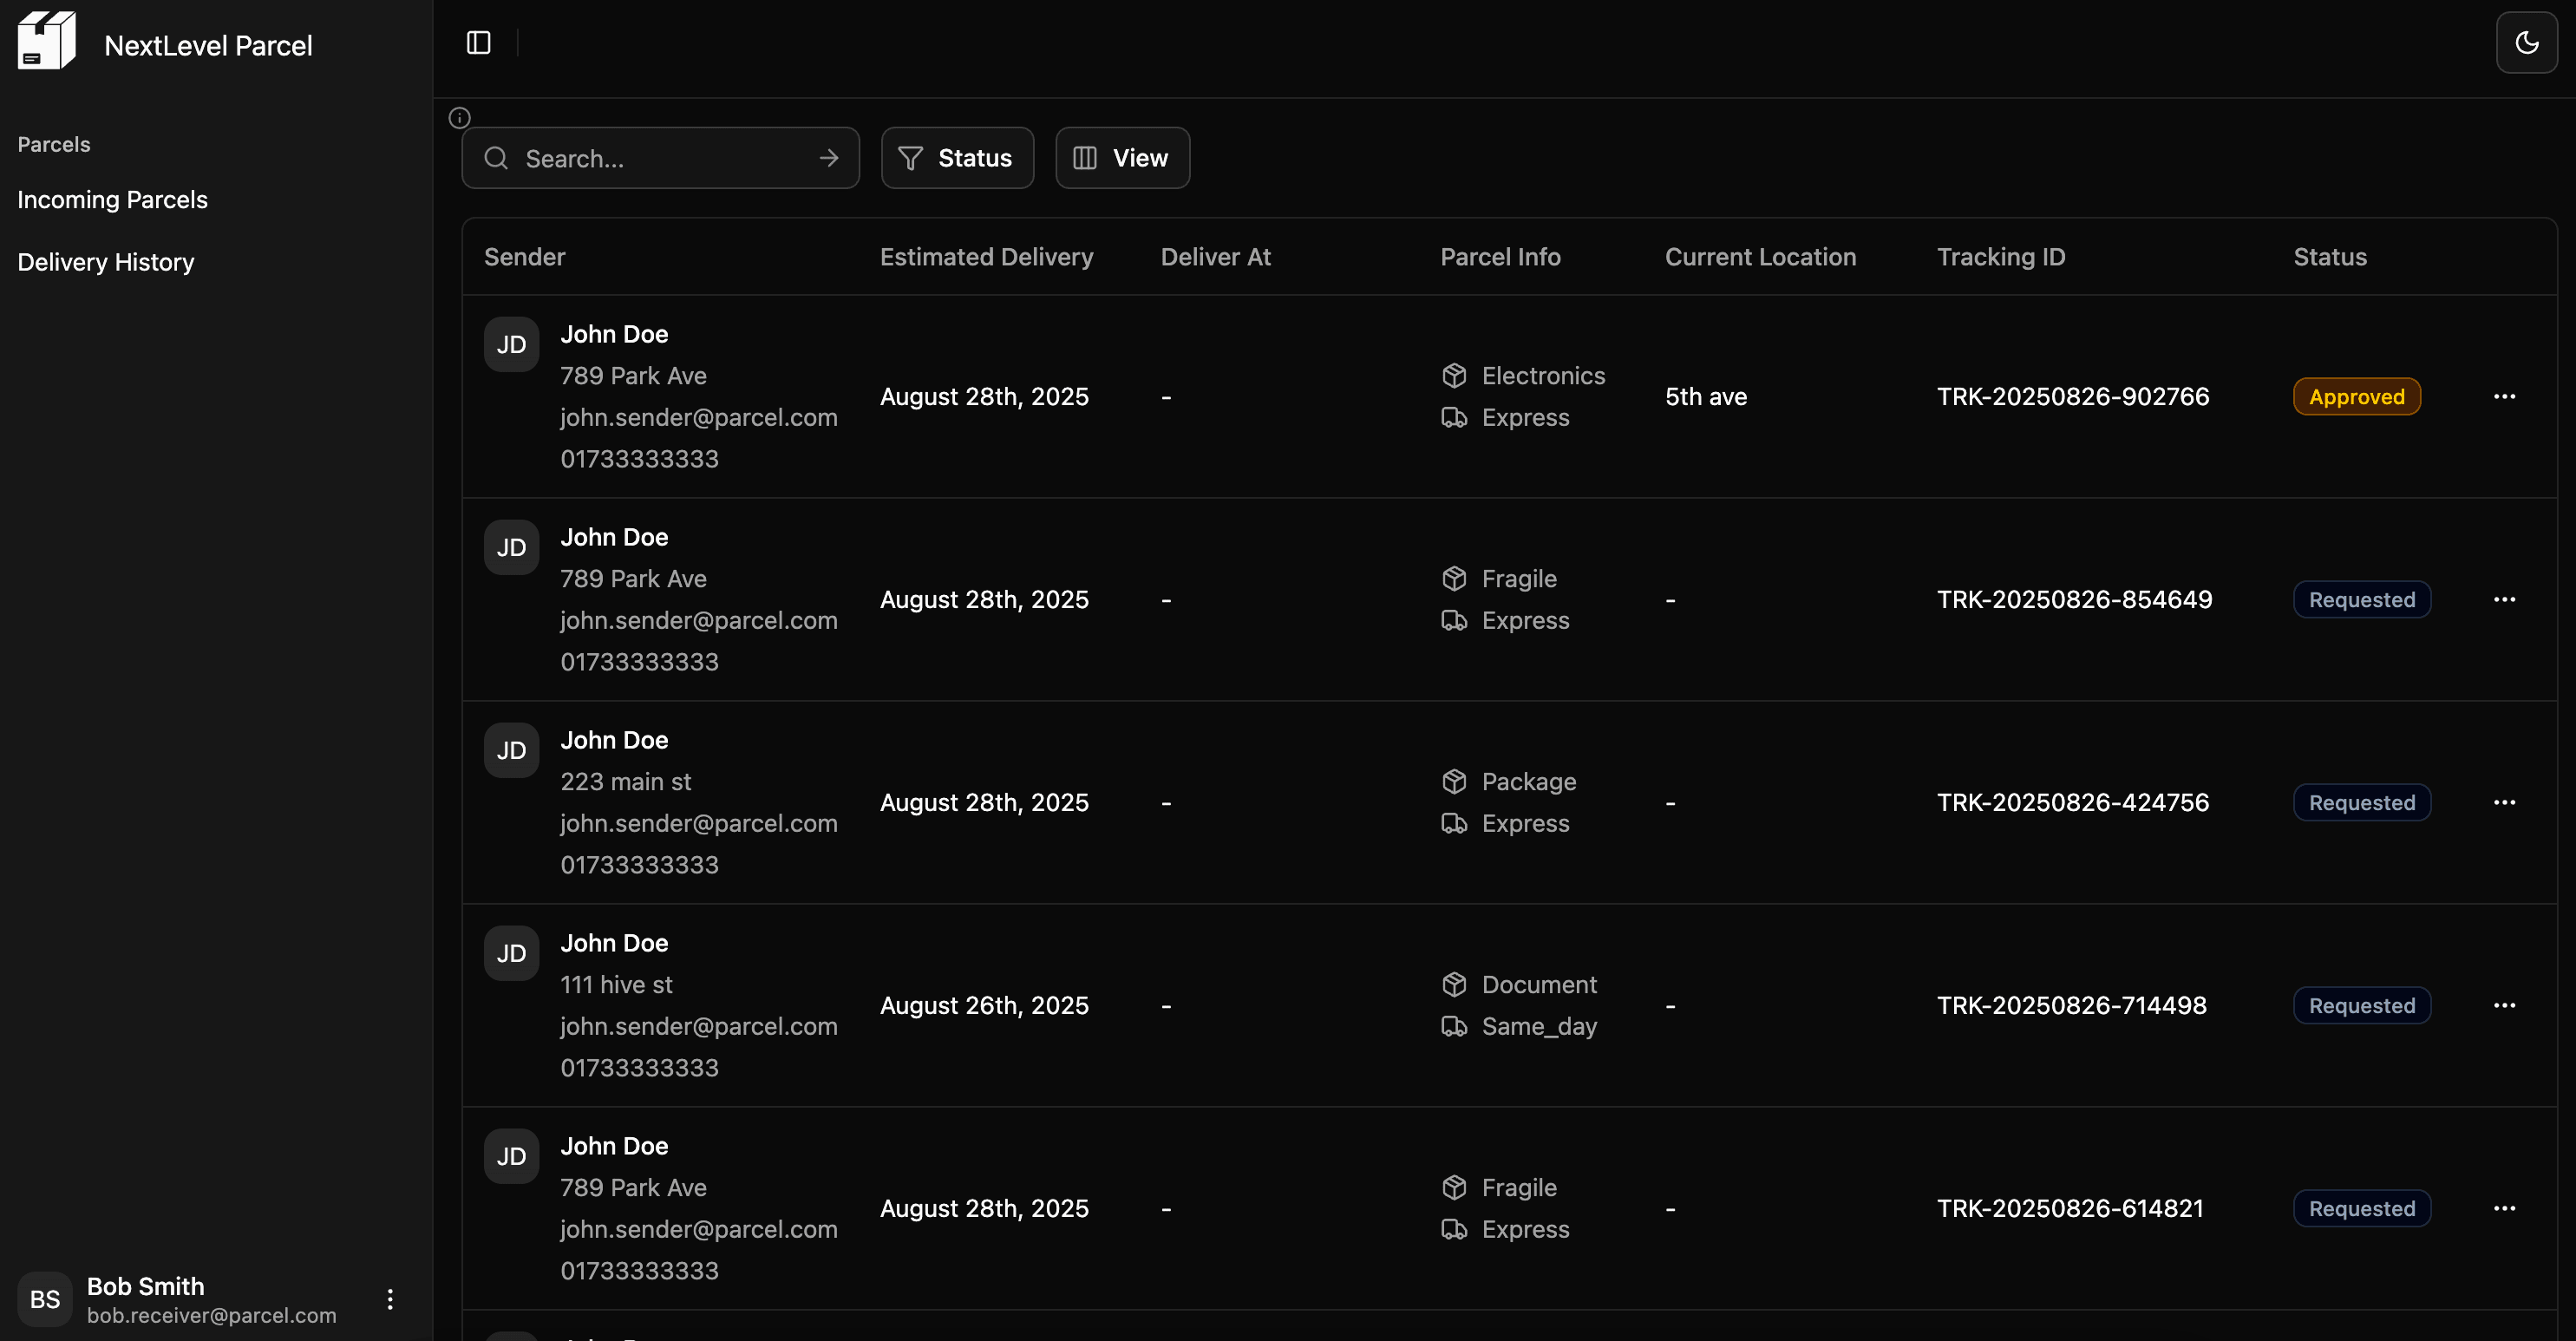Open Delivery History page

[x=106, y=262]
